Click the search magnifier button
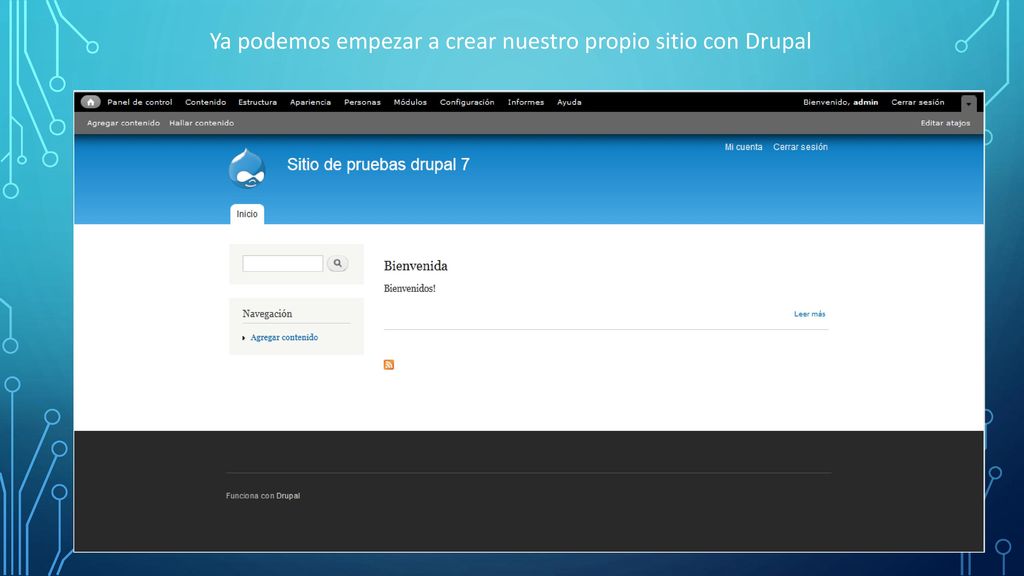Viewport: 1024px width, 576px height. click(338, 263)
